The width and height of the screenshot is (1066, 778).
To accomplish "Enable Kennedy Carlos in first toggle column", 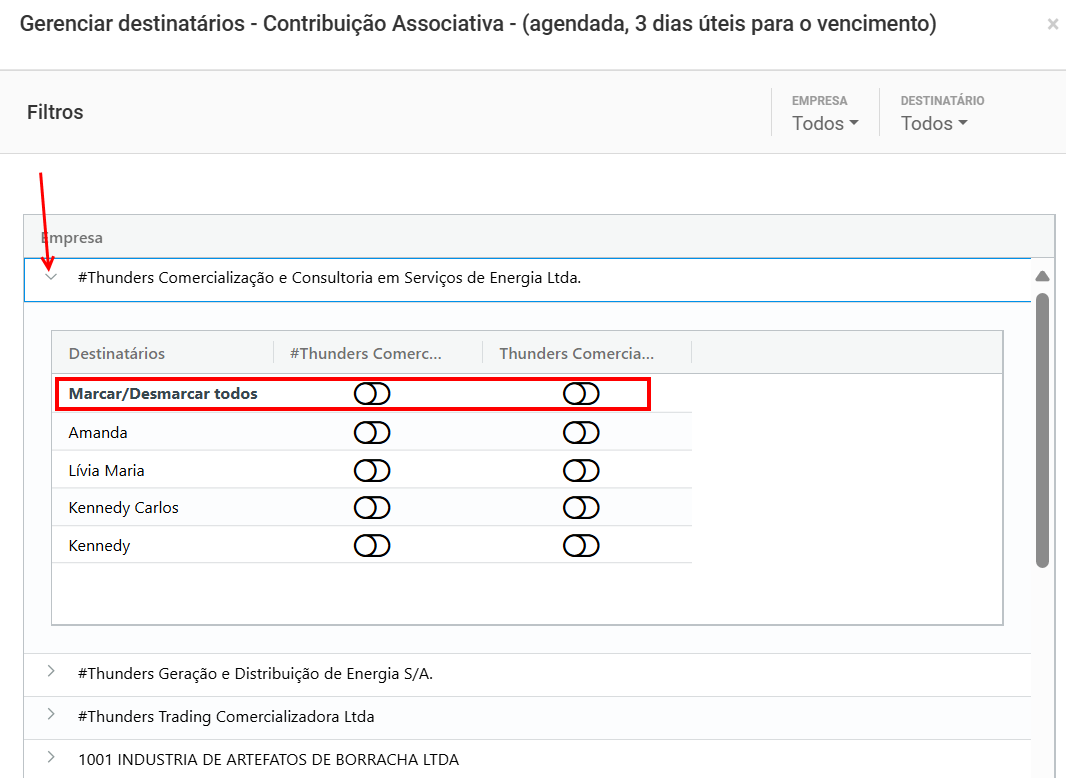I will coord(371,507).
